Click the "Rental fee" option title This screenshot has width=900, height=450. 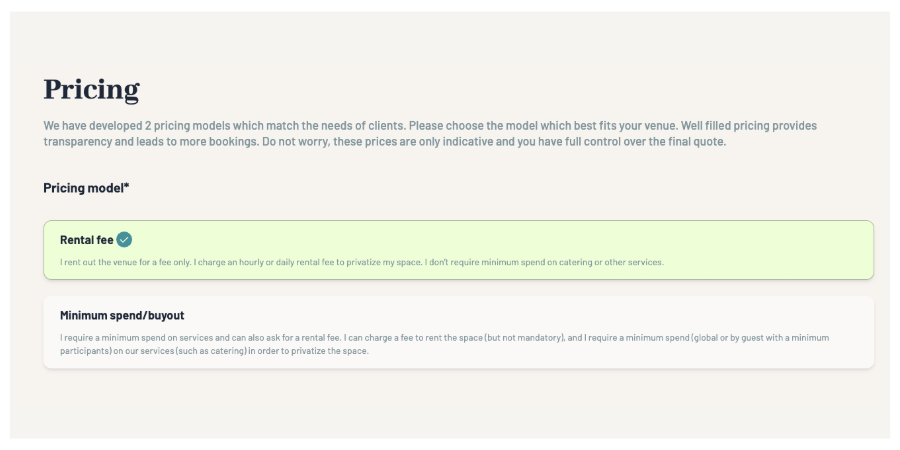pyautogui.click(x=87, y=239)
